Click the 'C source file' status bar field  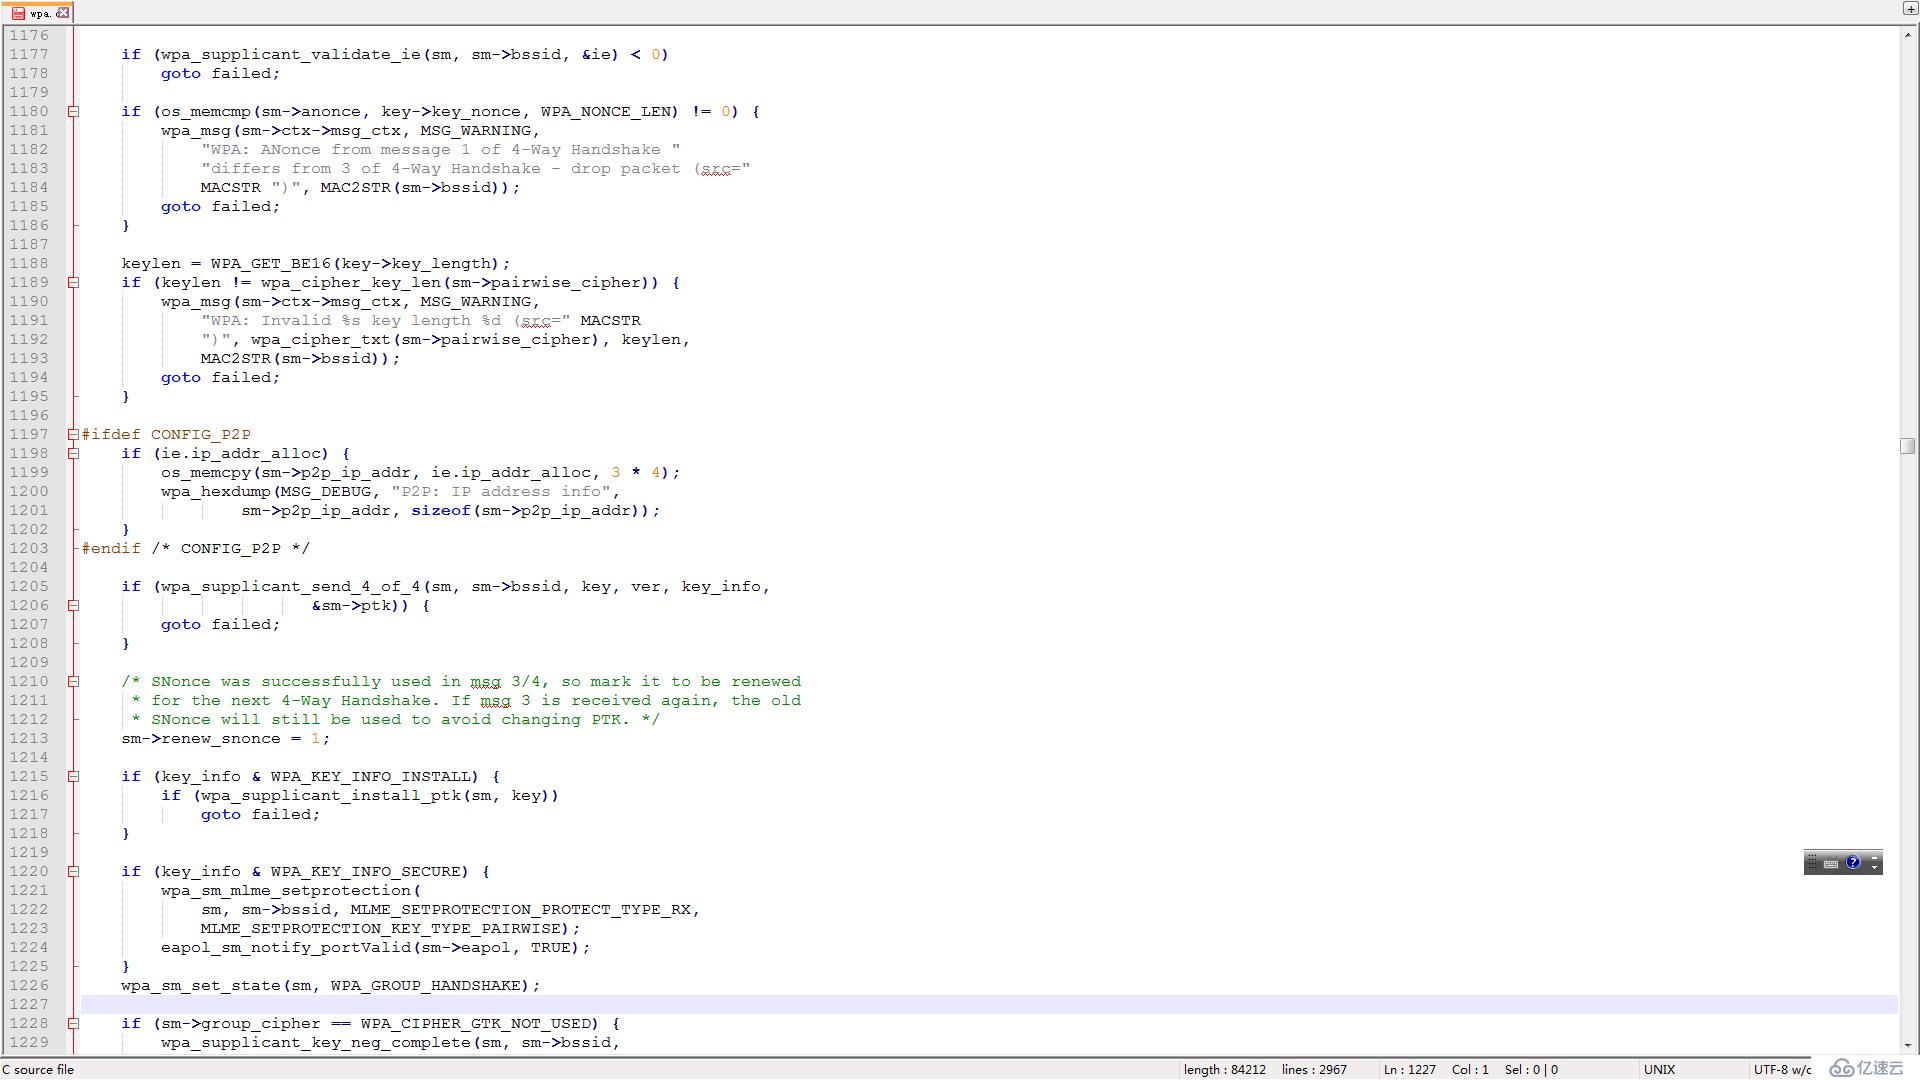pyautogui.click(x=38, y=1069)
